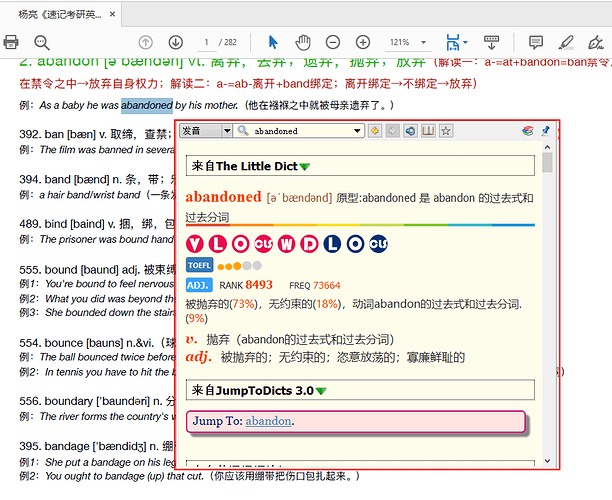Zoom in with the plus circle
The height and width of the screenshot is (500, 612).
363,42
